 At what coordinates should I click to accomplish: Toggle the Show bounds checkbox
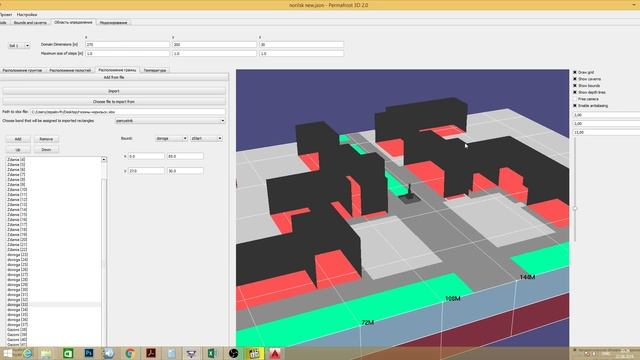pos(575,86)
